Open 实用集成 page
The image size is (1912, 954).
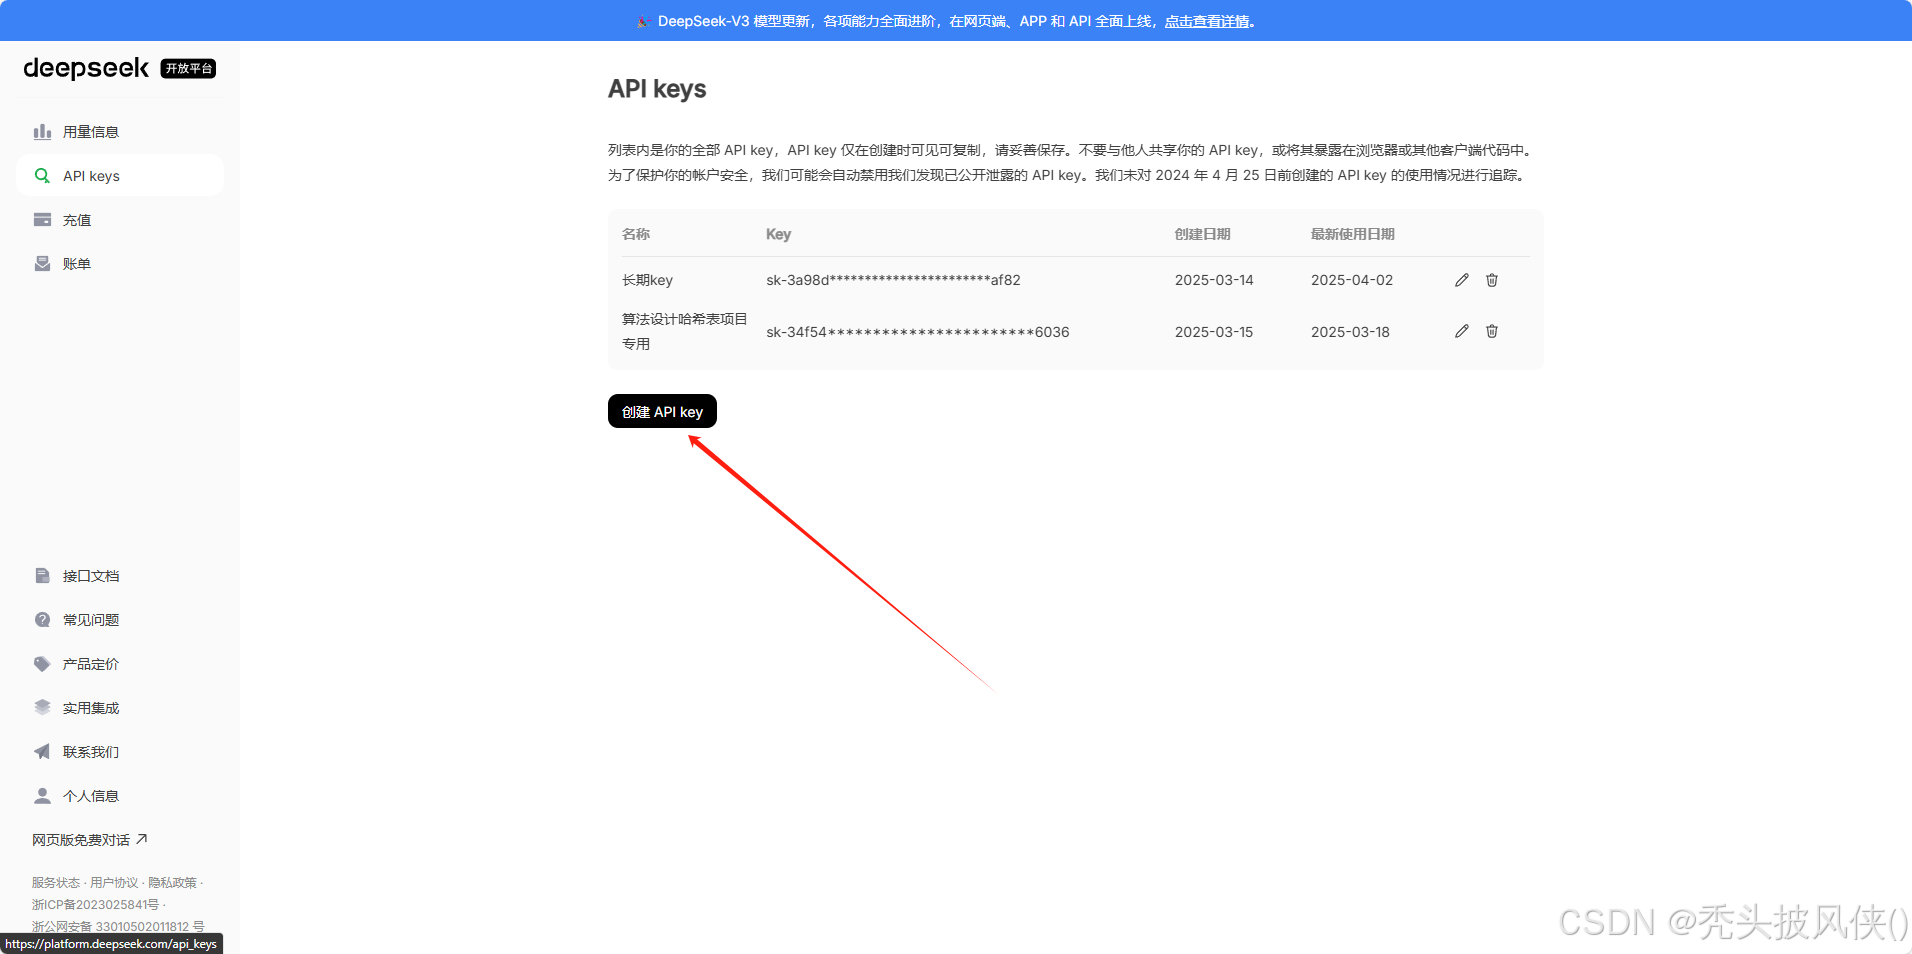tap(120, 708)
